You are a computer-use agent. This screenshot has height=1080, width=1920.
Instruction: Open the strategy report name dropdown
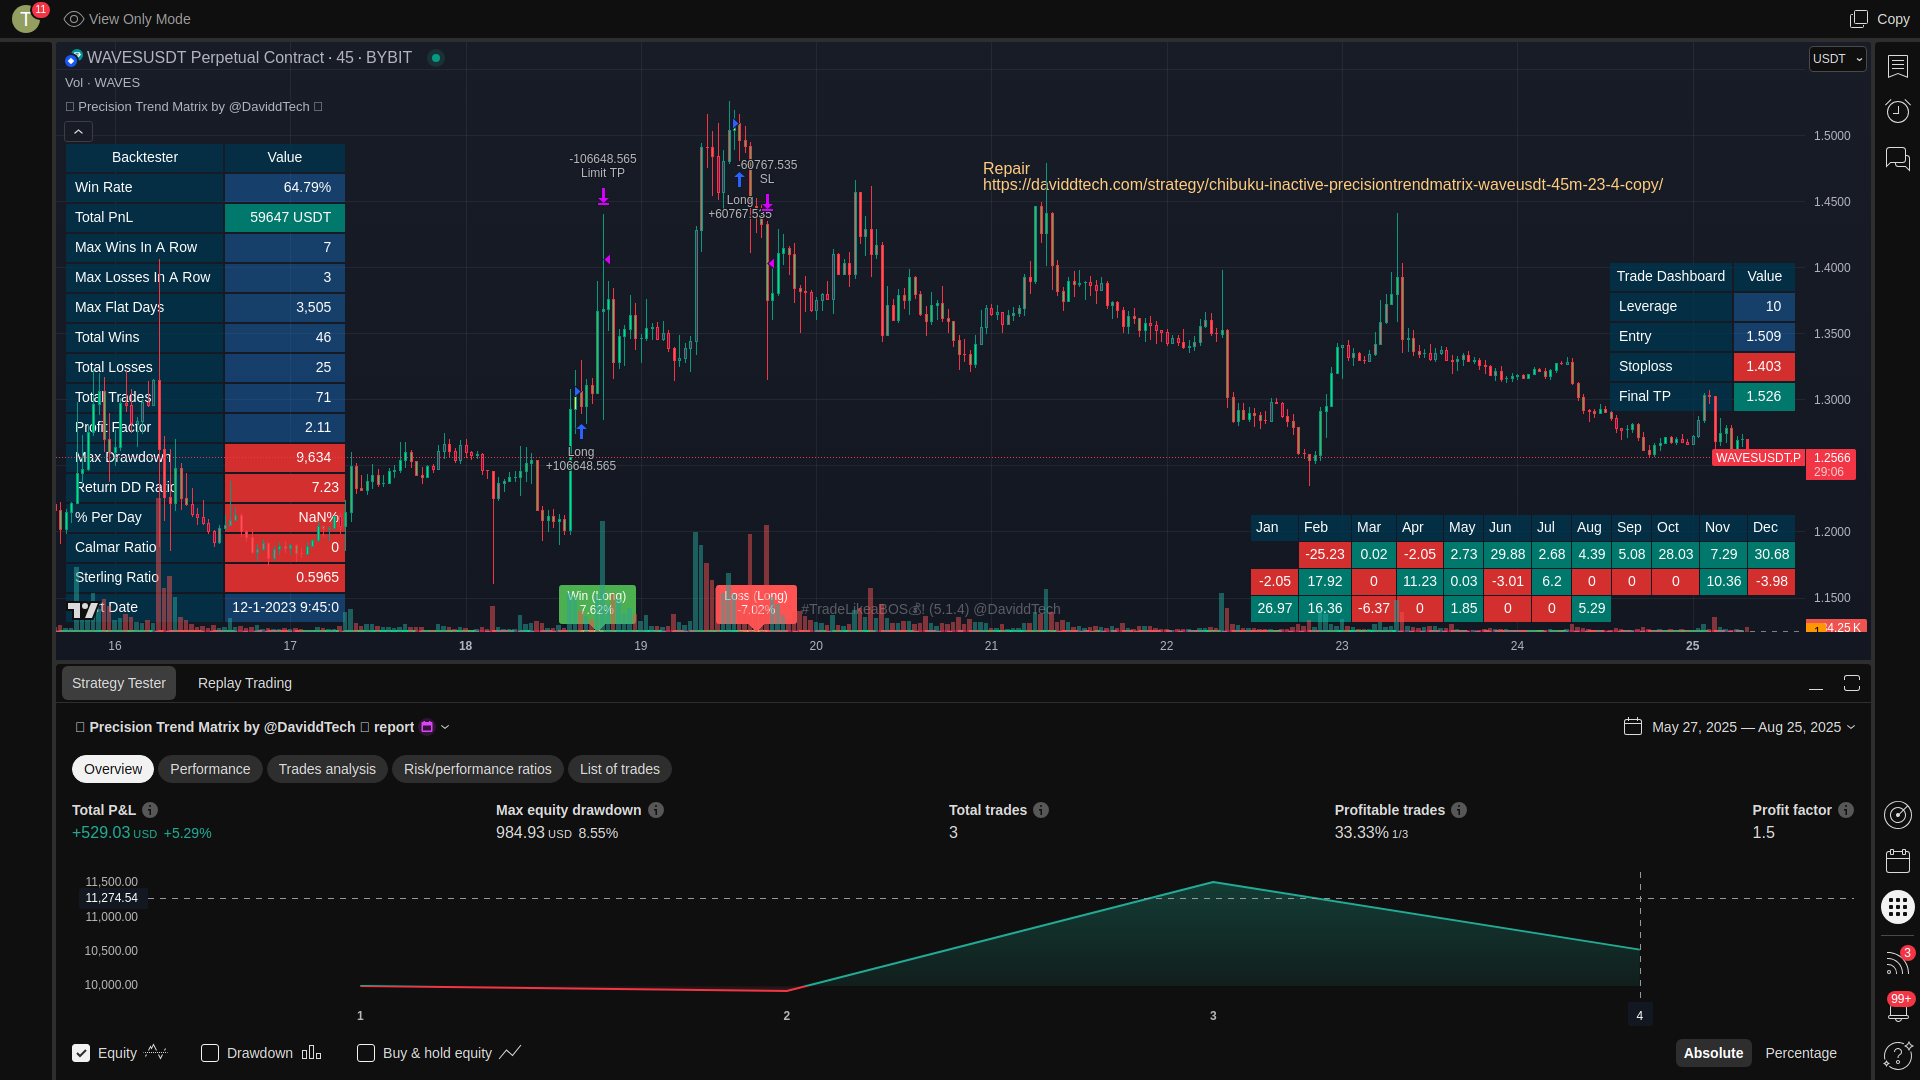(x=445, y=727)
